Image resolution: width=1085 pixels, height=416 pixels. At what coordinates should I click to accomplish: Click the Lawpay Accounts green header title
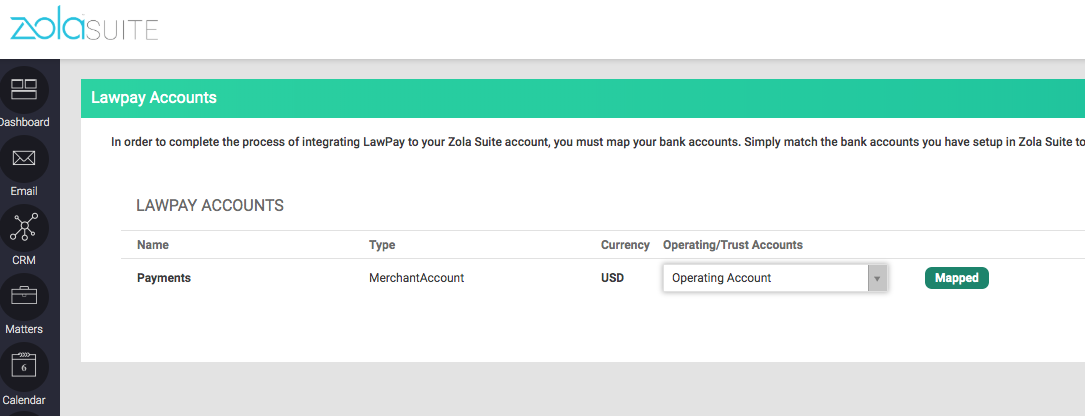pos(154,98)
